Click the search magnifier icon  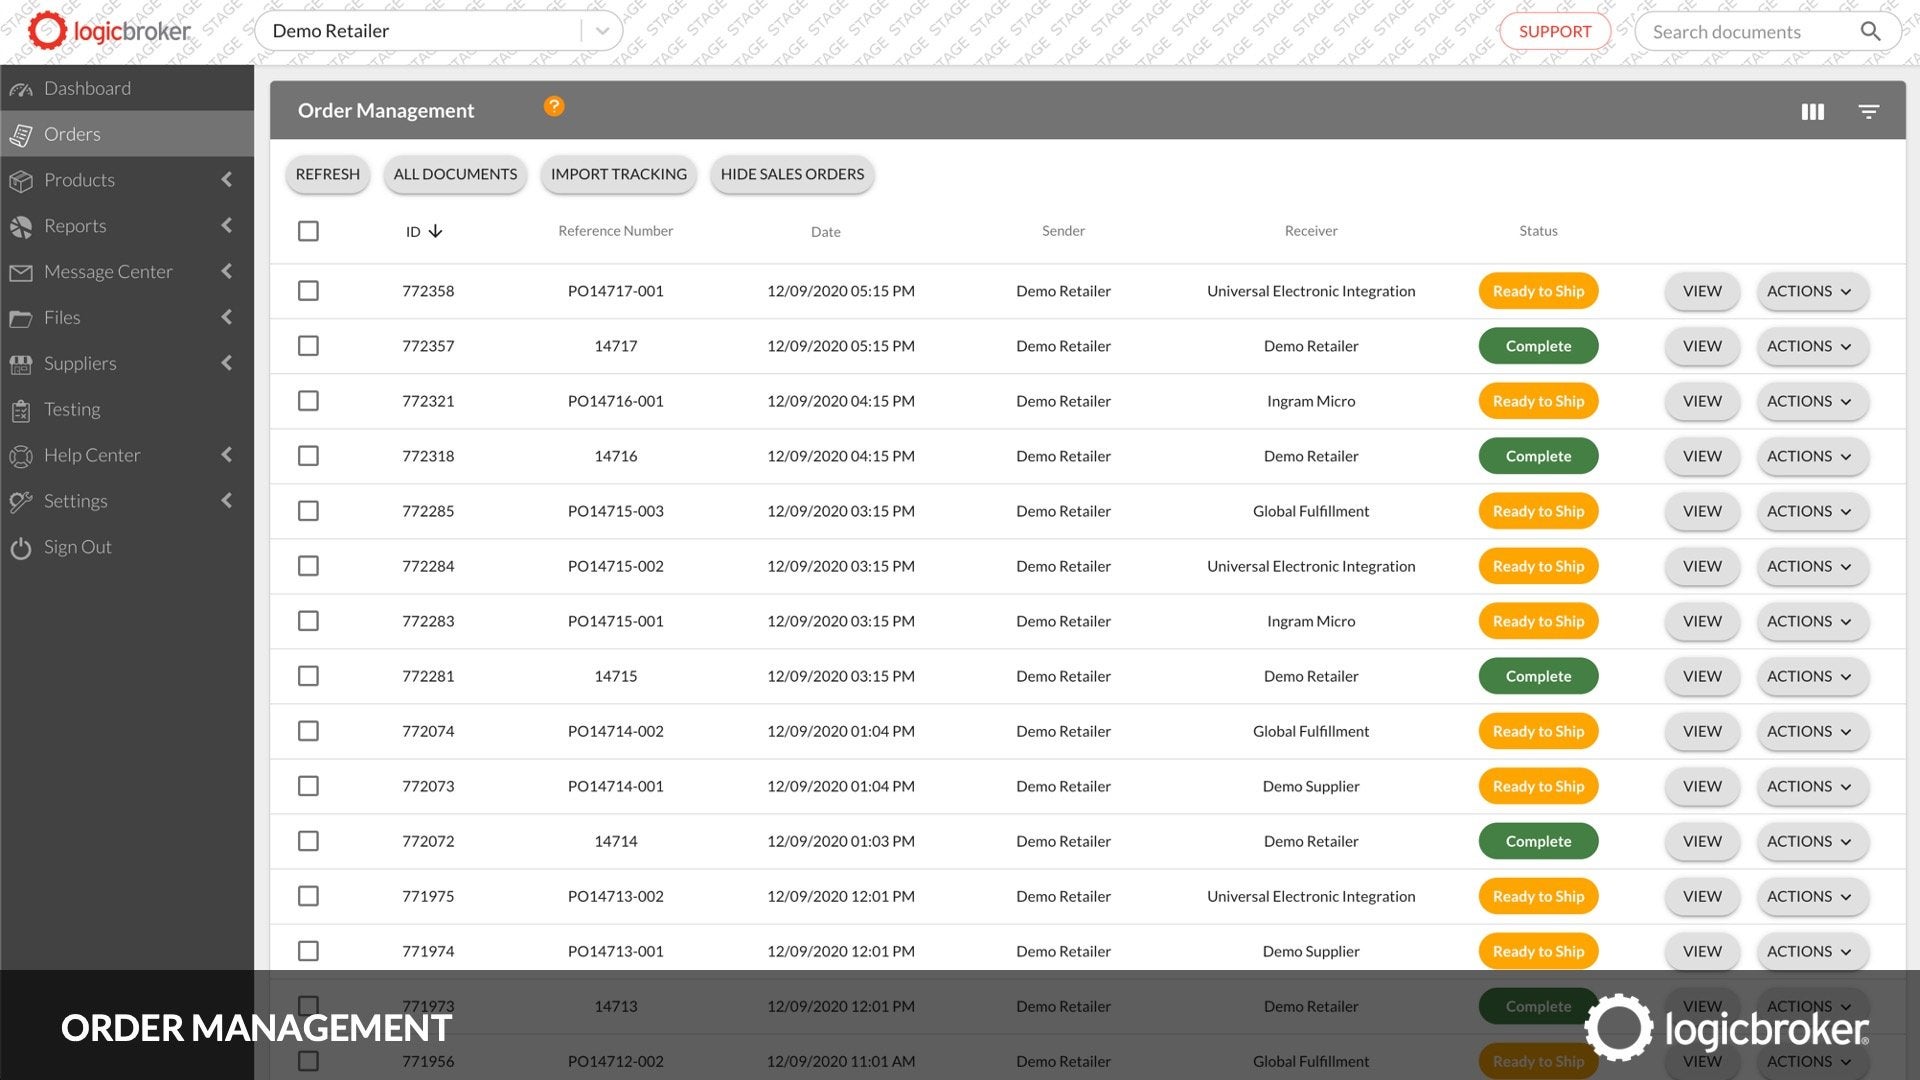1870,32
